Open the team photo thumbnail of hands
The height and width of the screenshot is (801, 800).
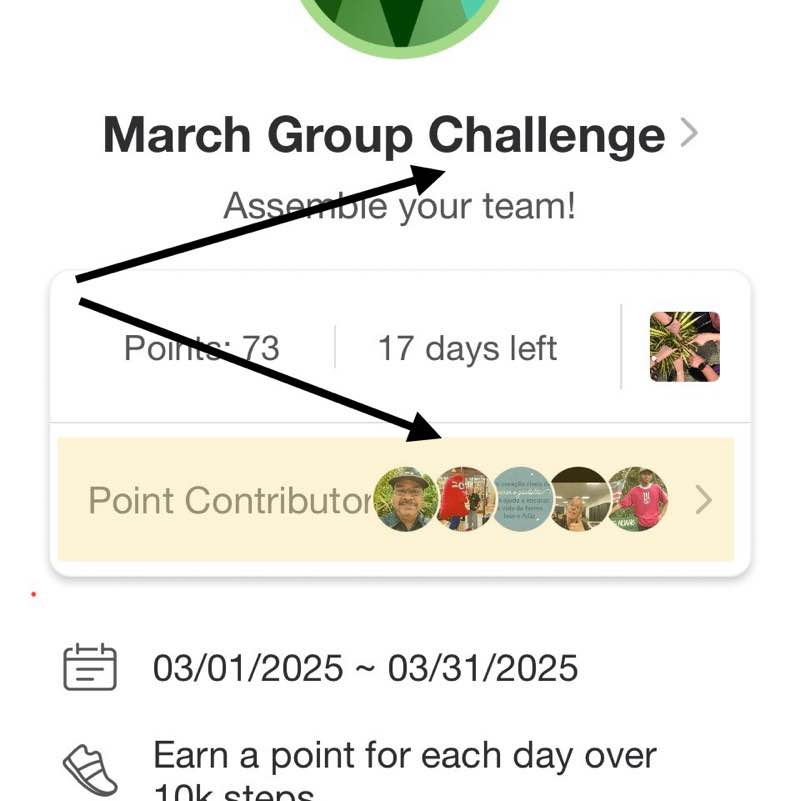685,347
